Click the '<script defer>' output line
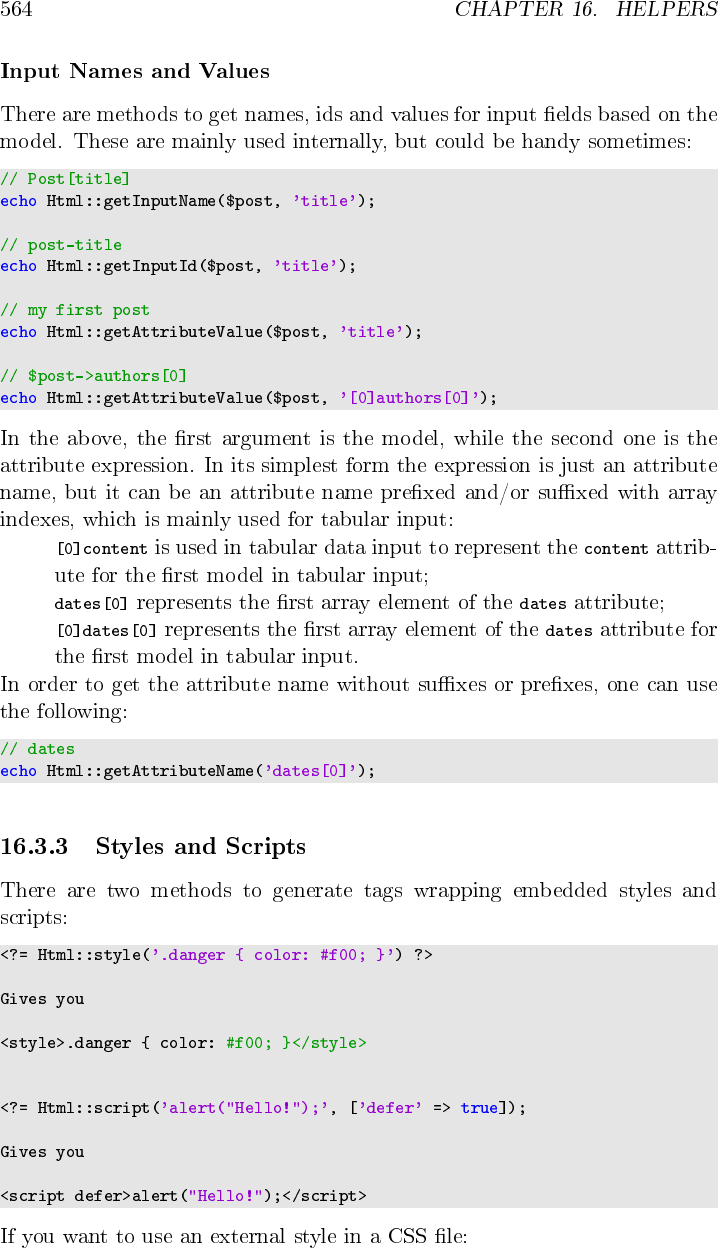Image resolution: width=718 pixels, height=1248 pixels. click(183, 1196)
